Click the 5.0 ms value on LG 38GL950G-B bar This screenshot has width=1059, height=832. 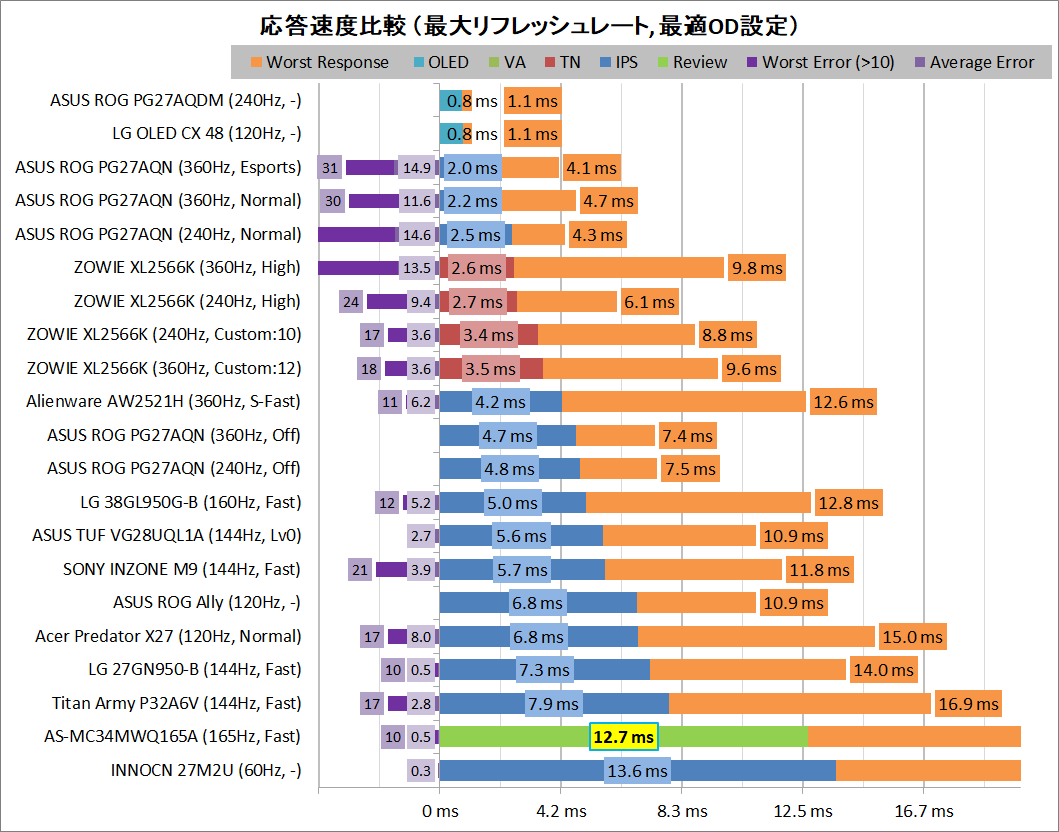(x=513, y=502)
